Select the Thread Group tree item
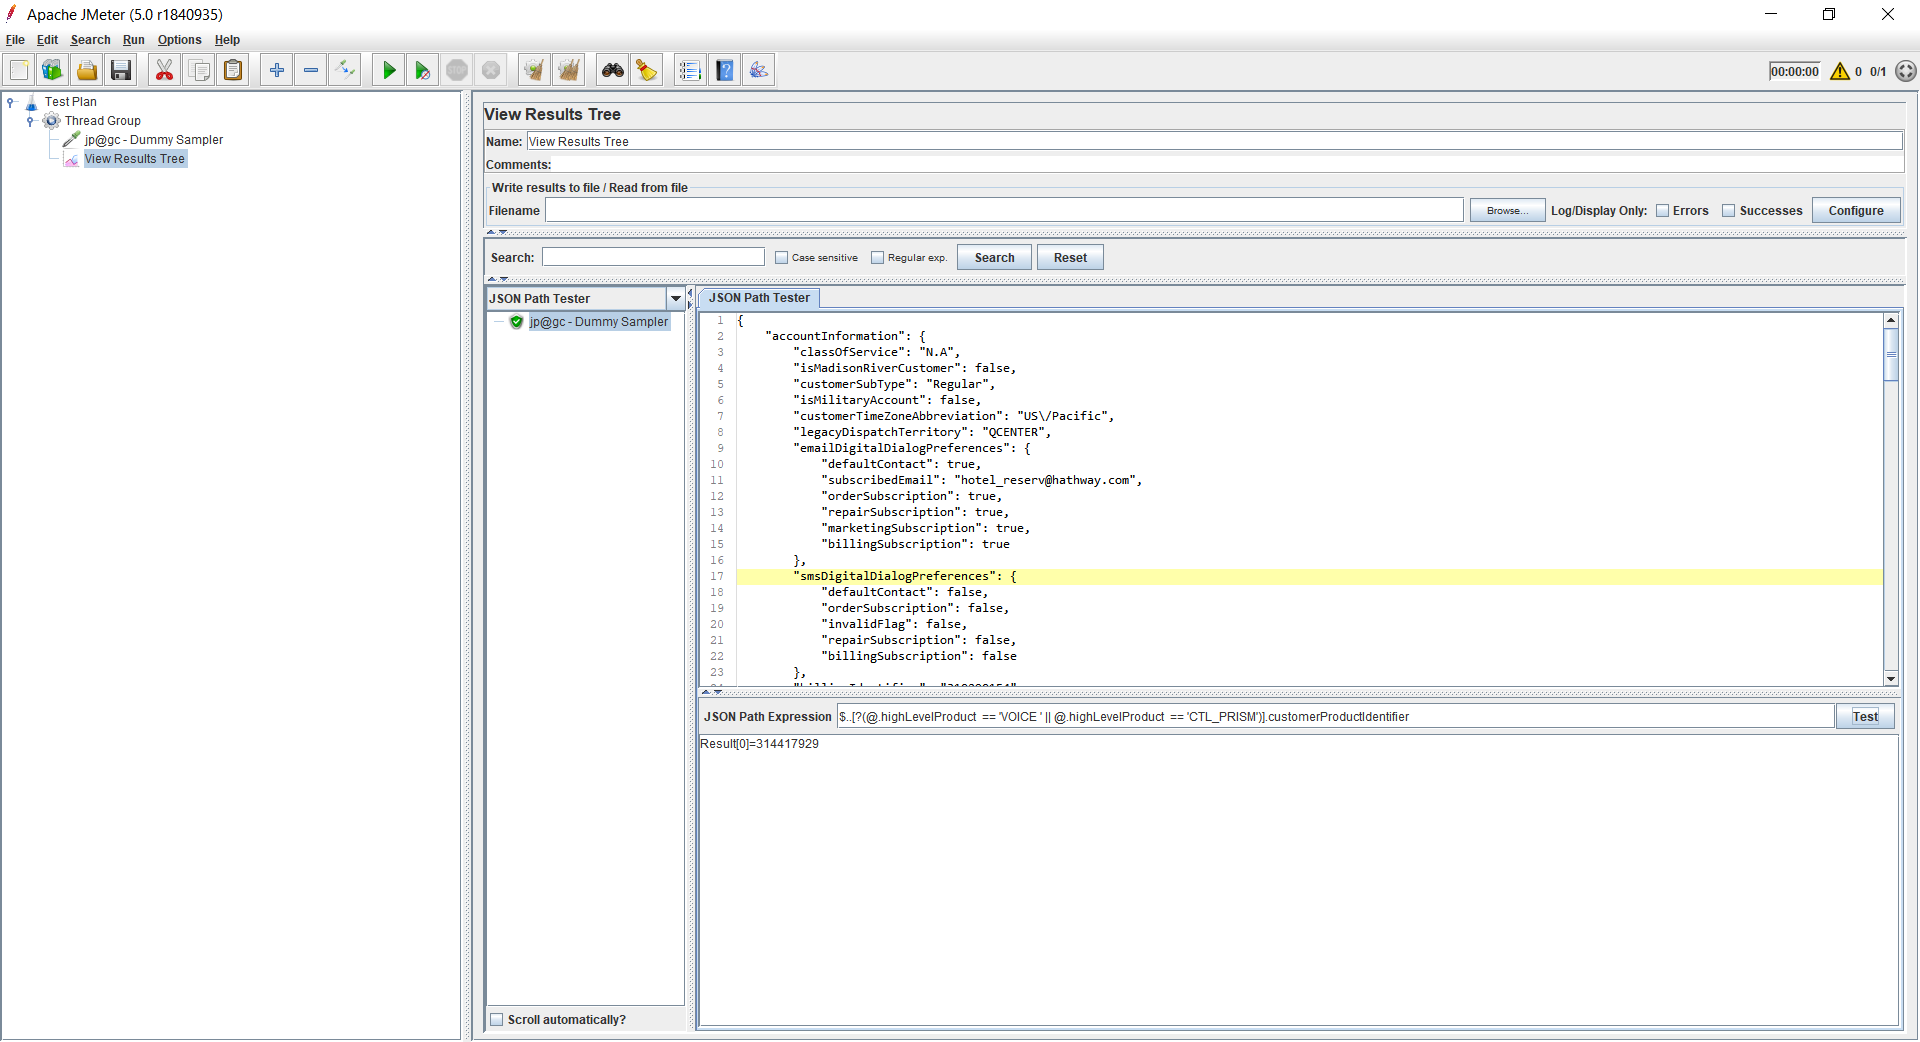 click(103, 121)
